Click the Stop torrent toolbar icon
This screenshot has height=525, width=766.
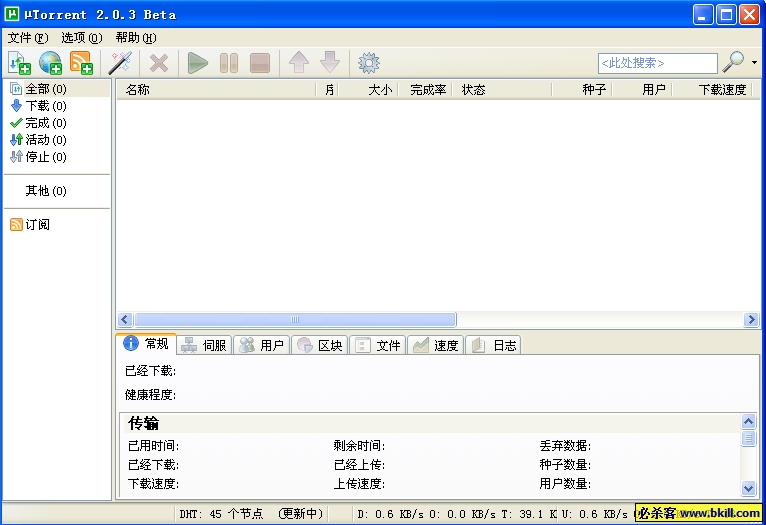pos(260,63)
